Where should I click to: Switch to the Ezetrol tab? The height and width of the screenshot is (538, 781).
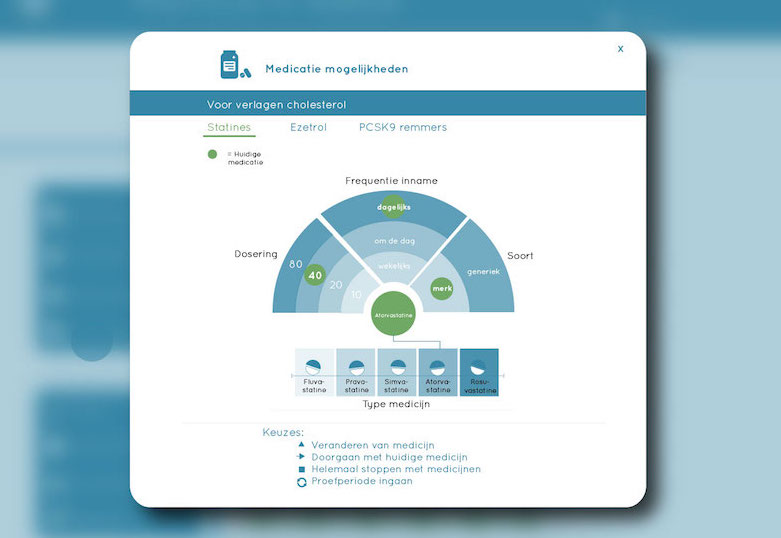click(308, 128)
